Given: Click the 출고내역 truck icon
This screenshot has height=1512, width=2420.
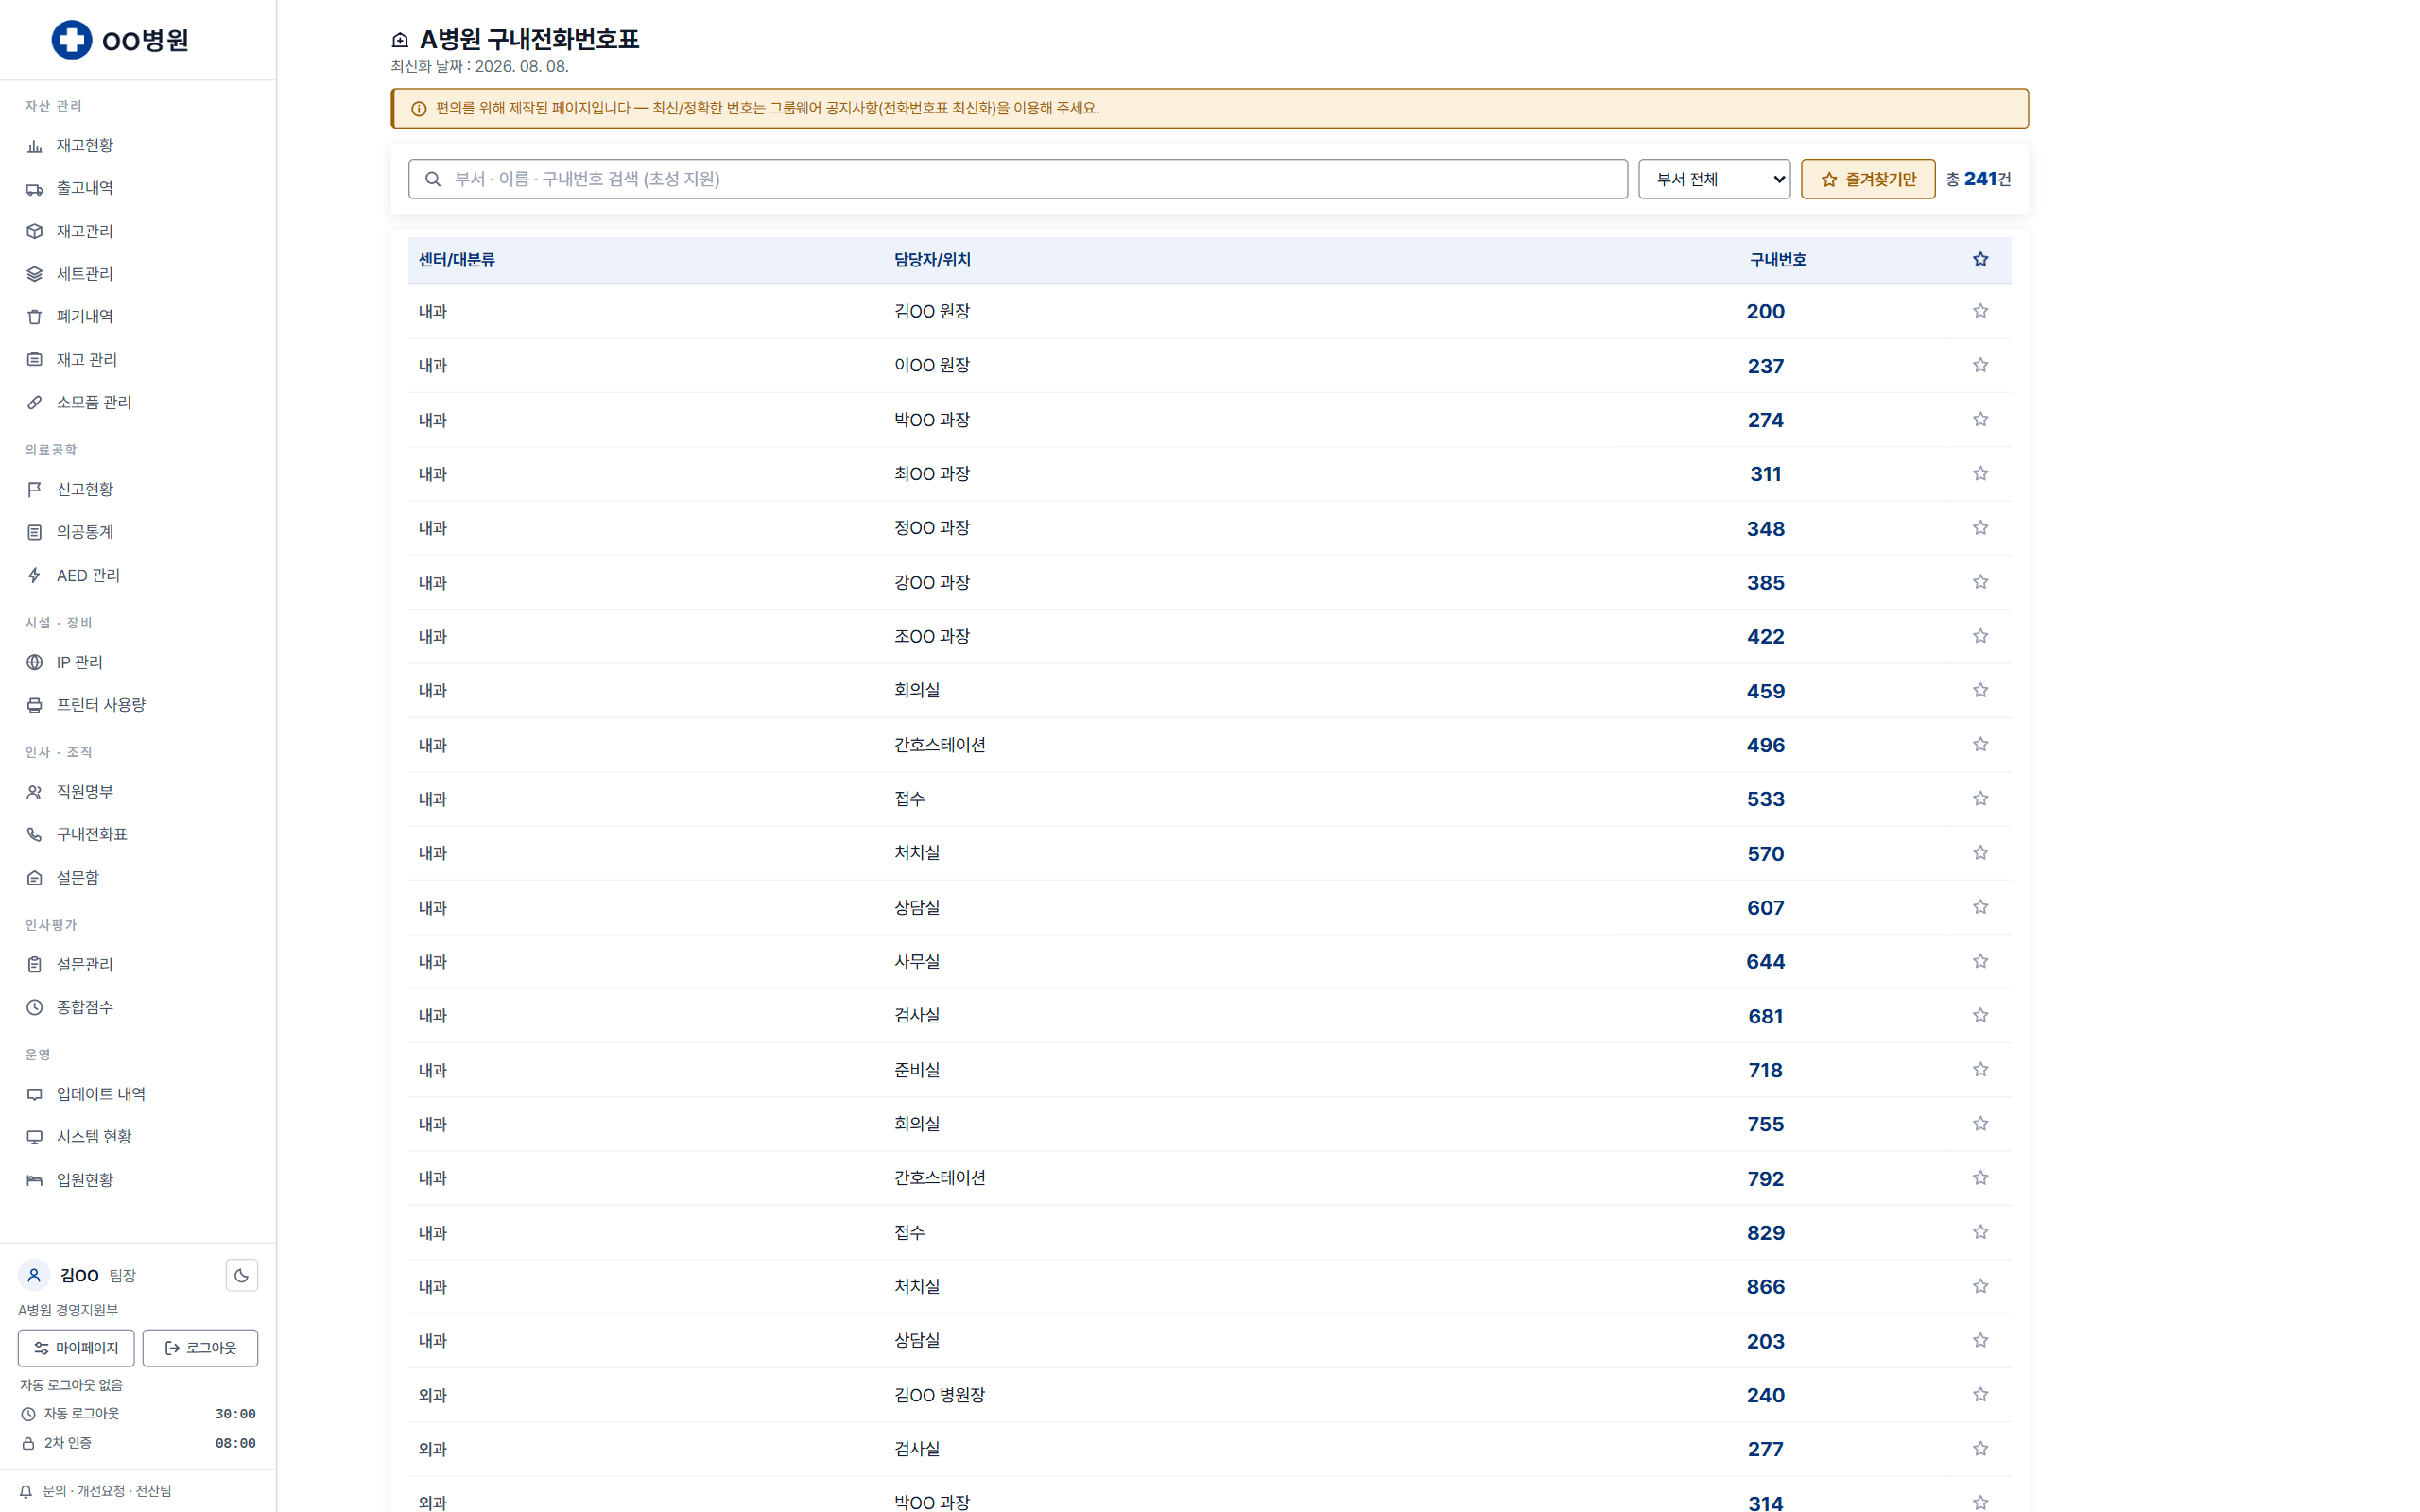Looking at the screenshot, I should pyautogui.click(x=34, y=188).
